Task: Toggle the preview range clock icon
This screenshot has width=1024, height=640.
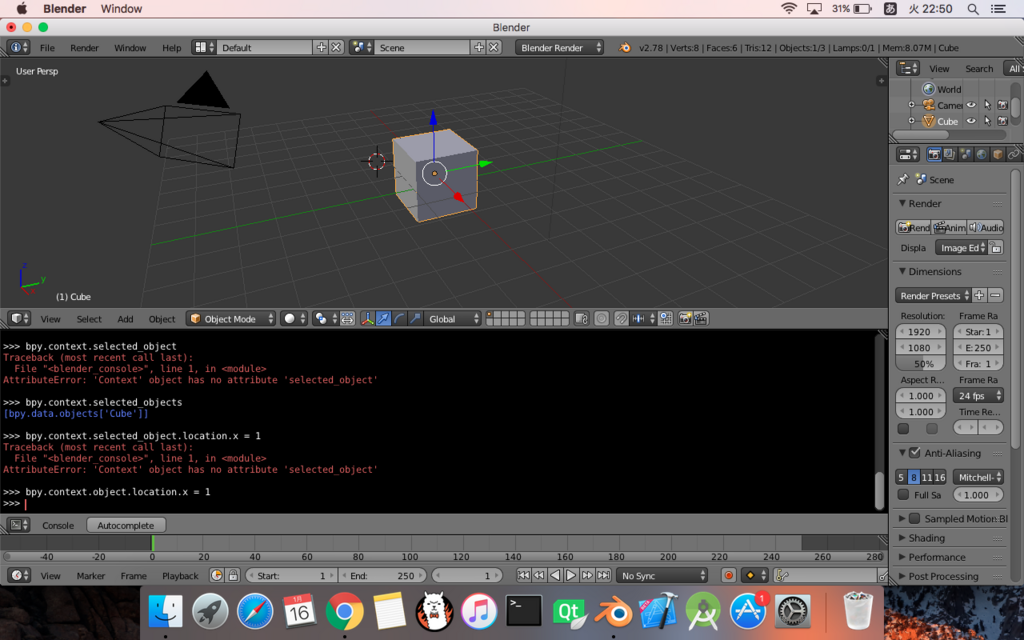Action: pos(217,575)
